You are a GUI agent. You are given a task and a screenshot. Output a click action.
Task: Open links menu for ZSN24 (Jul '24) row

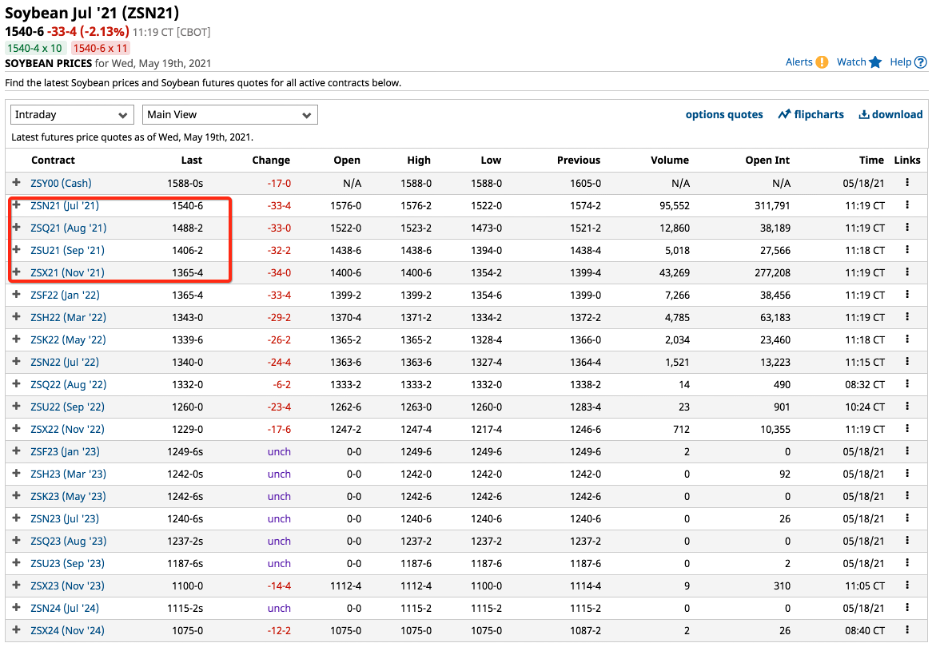(x=907, y=608)
